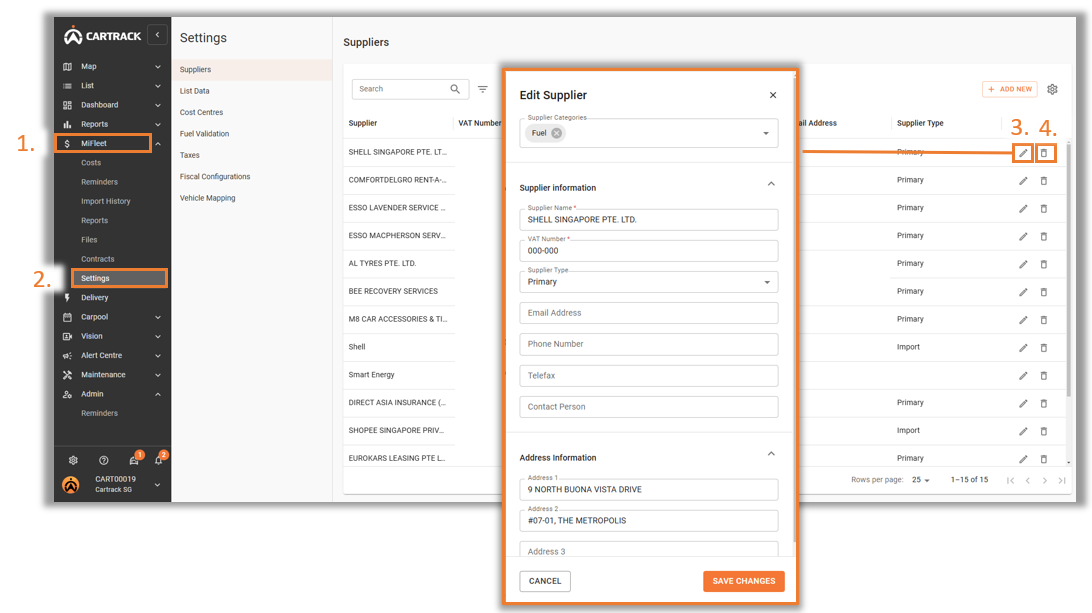Open Contracts under MiFleet
Screen dimensions: 1092x613
pyautogui.click(x=98, y=259)
